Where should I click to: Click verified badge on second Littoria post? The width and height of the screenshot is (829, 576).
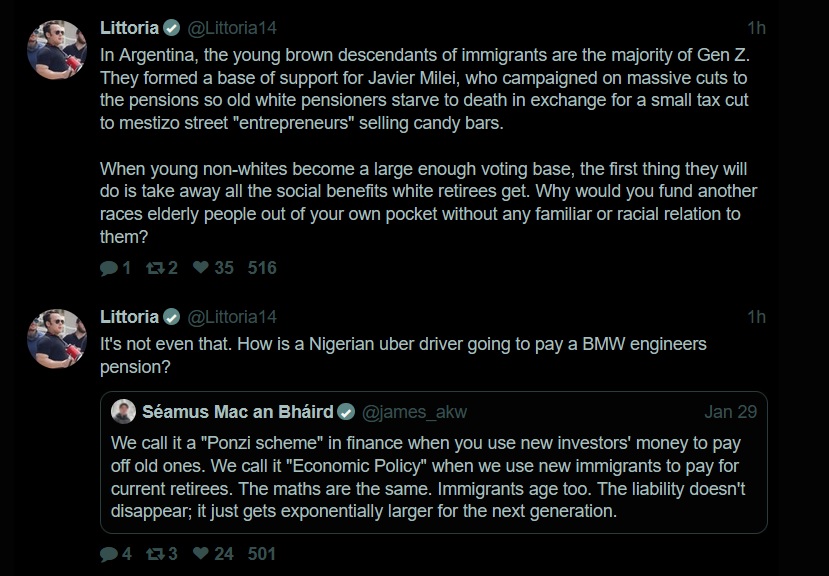click(172, 317)
